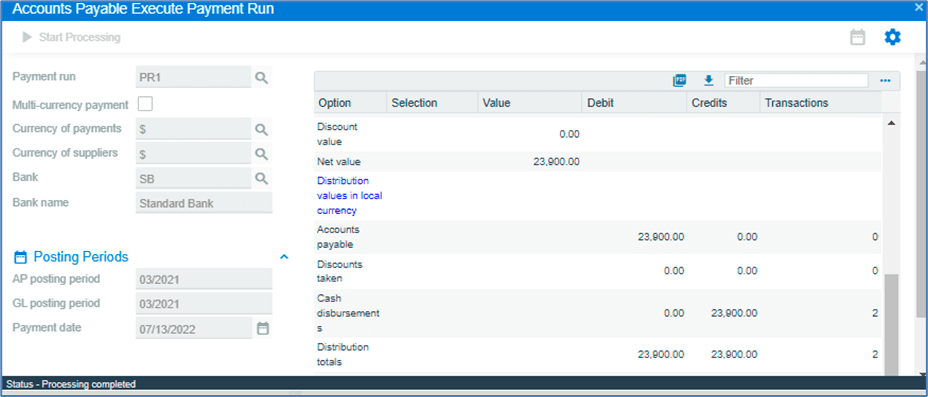
Task: Click the Transactions column header
Action: coord(821,103)
